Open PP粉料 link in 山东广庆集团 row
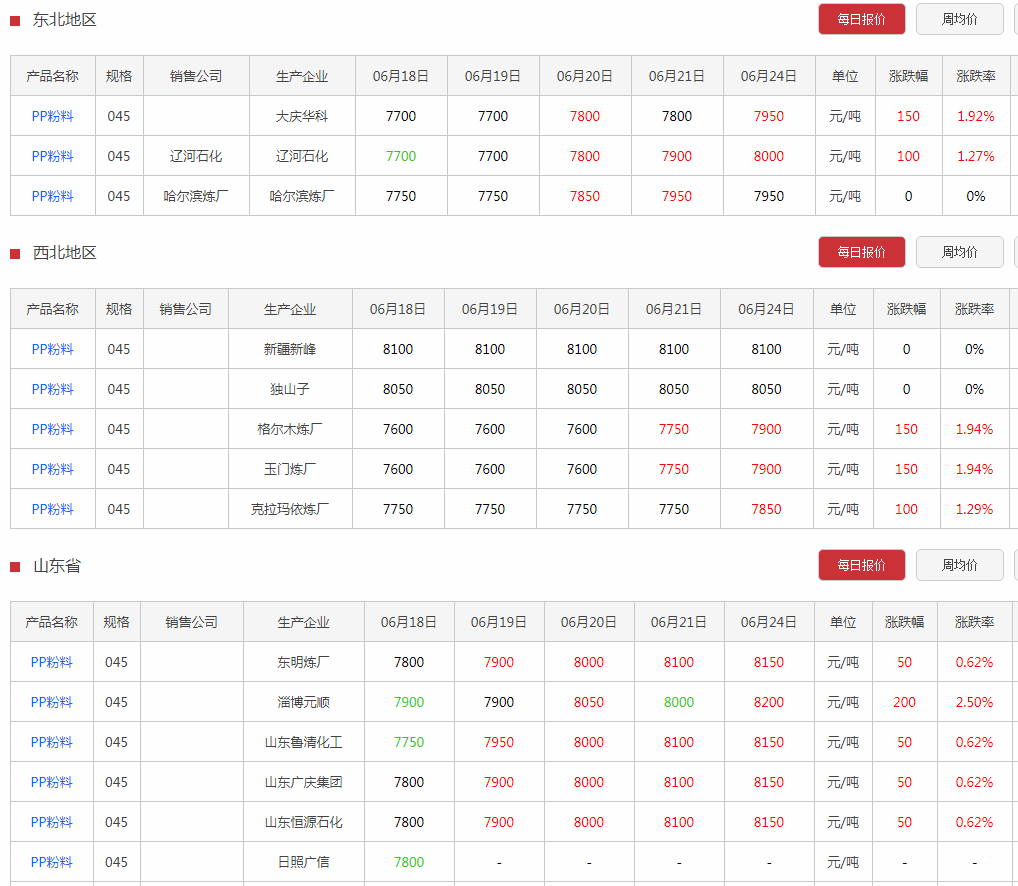The width and height of the screenshot is (1018, 886). coord(51,782)
